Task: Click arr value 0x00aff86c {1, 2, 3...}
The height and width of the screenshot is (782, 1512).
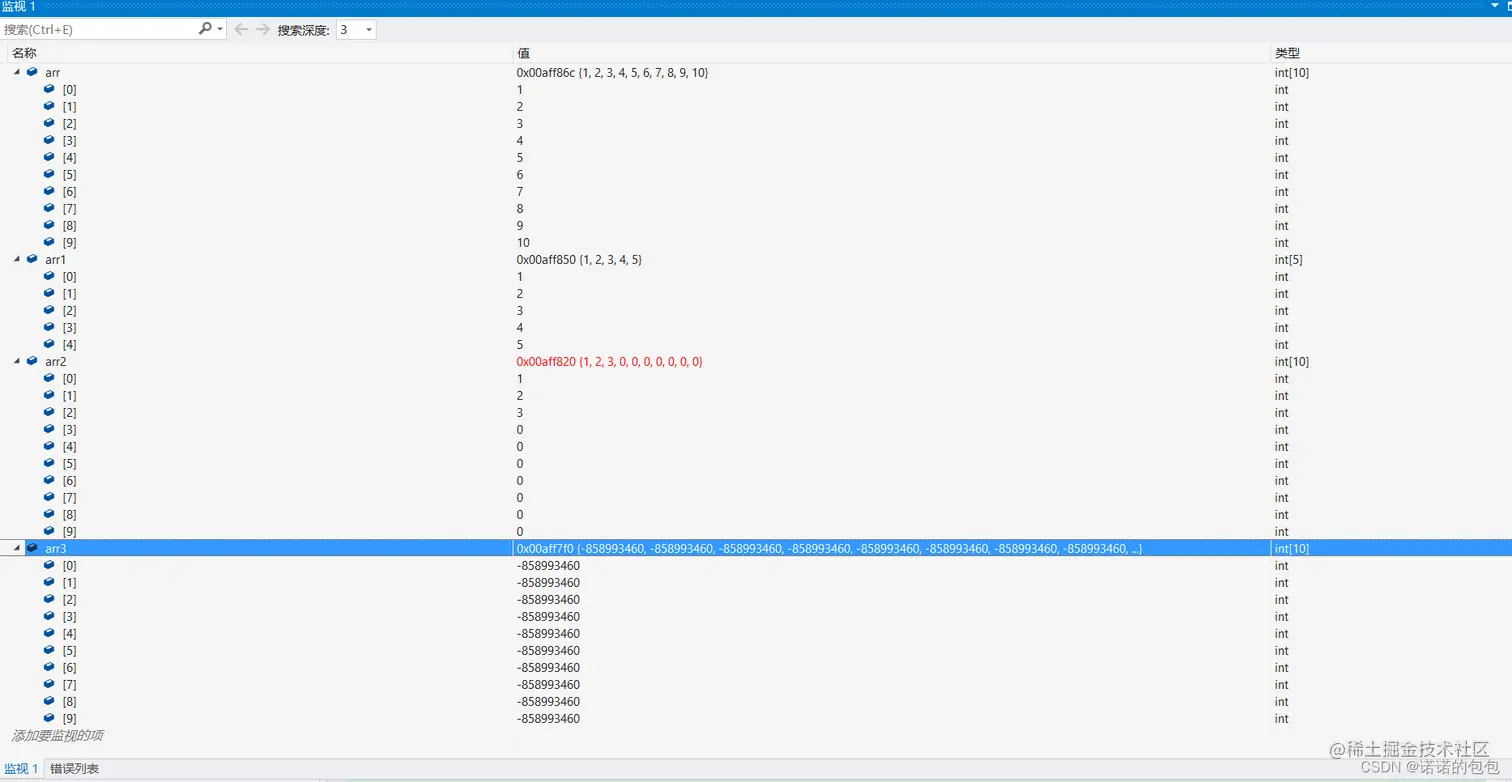Action: click(612, 73)
